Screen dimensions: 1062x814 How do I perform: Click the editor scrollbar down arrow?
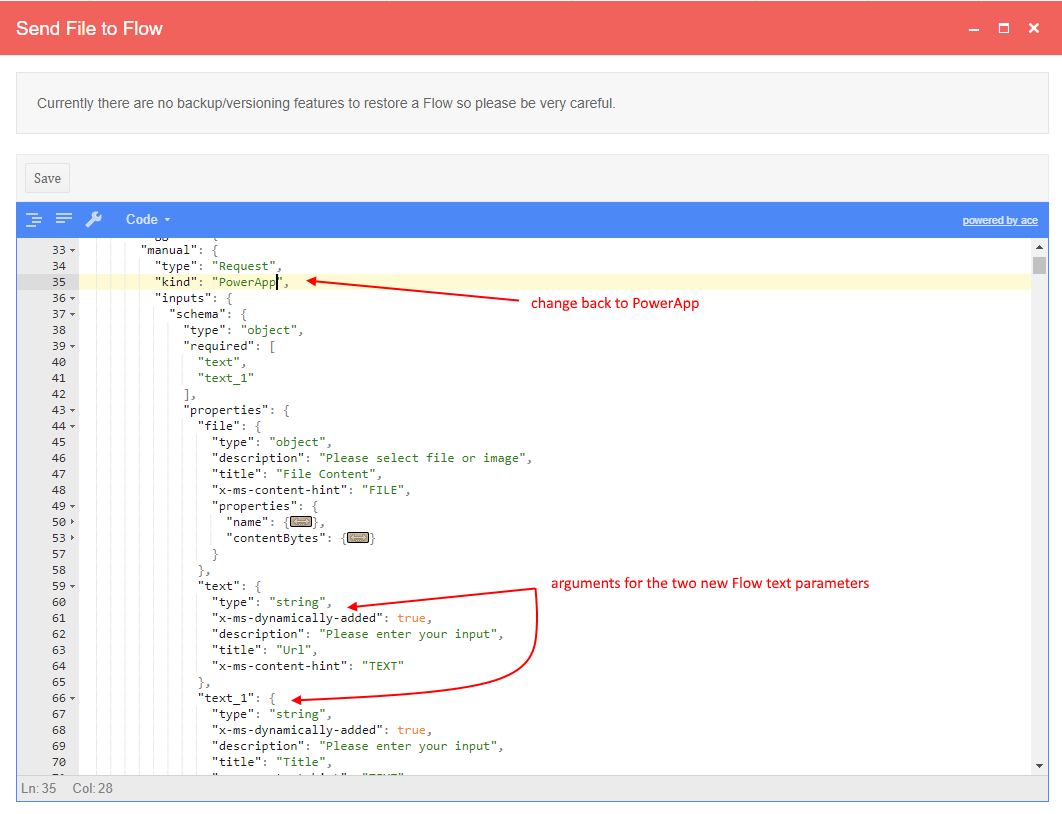coord(1039,765)
